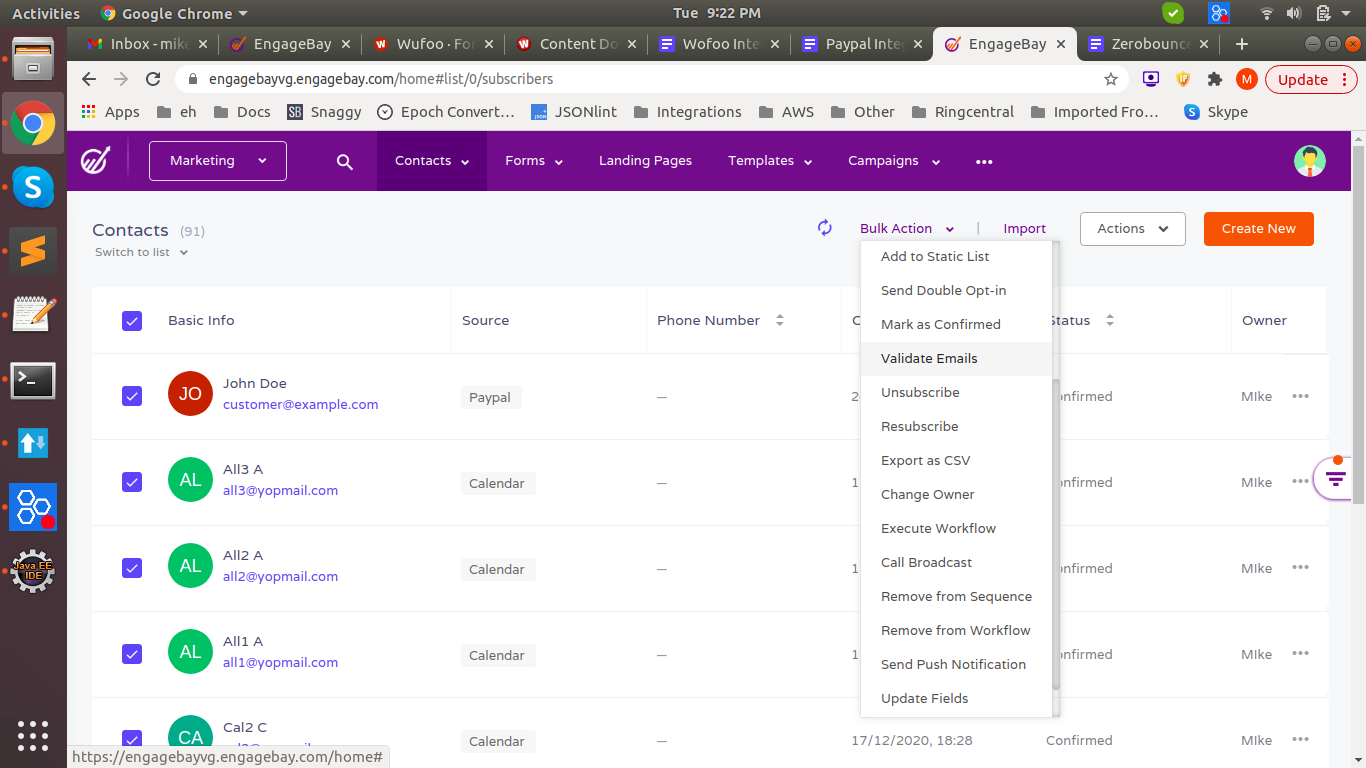Open the Files app in the dock
This screenshot has width=1366, height=768.
click(33, 61)
